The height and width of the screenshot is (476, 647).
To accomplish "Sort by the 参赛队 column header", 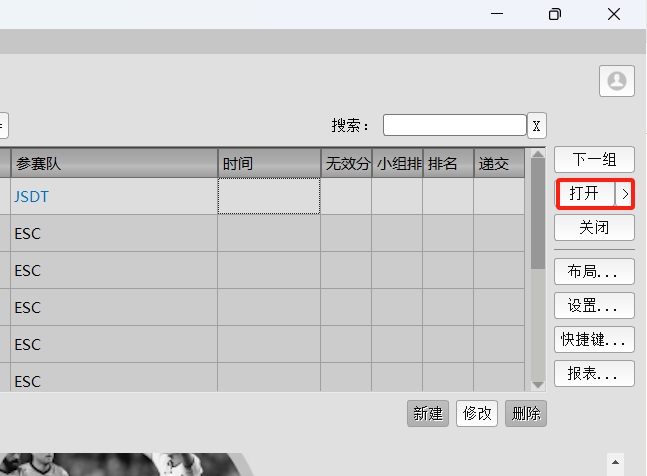I will pyautogui.click(x=114, y=164).
